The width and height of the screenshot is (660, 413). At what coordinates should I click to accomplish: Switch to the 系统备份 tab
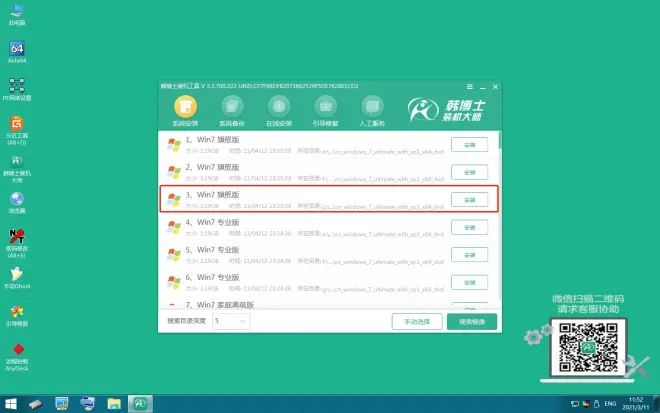(232, 111)
